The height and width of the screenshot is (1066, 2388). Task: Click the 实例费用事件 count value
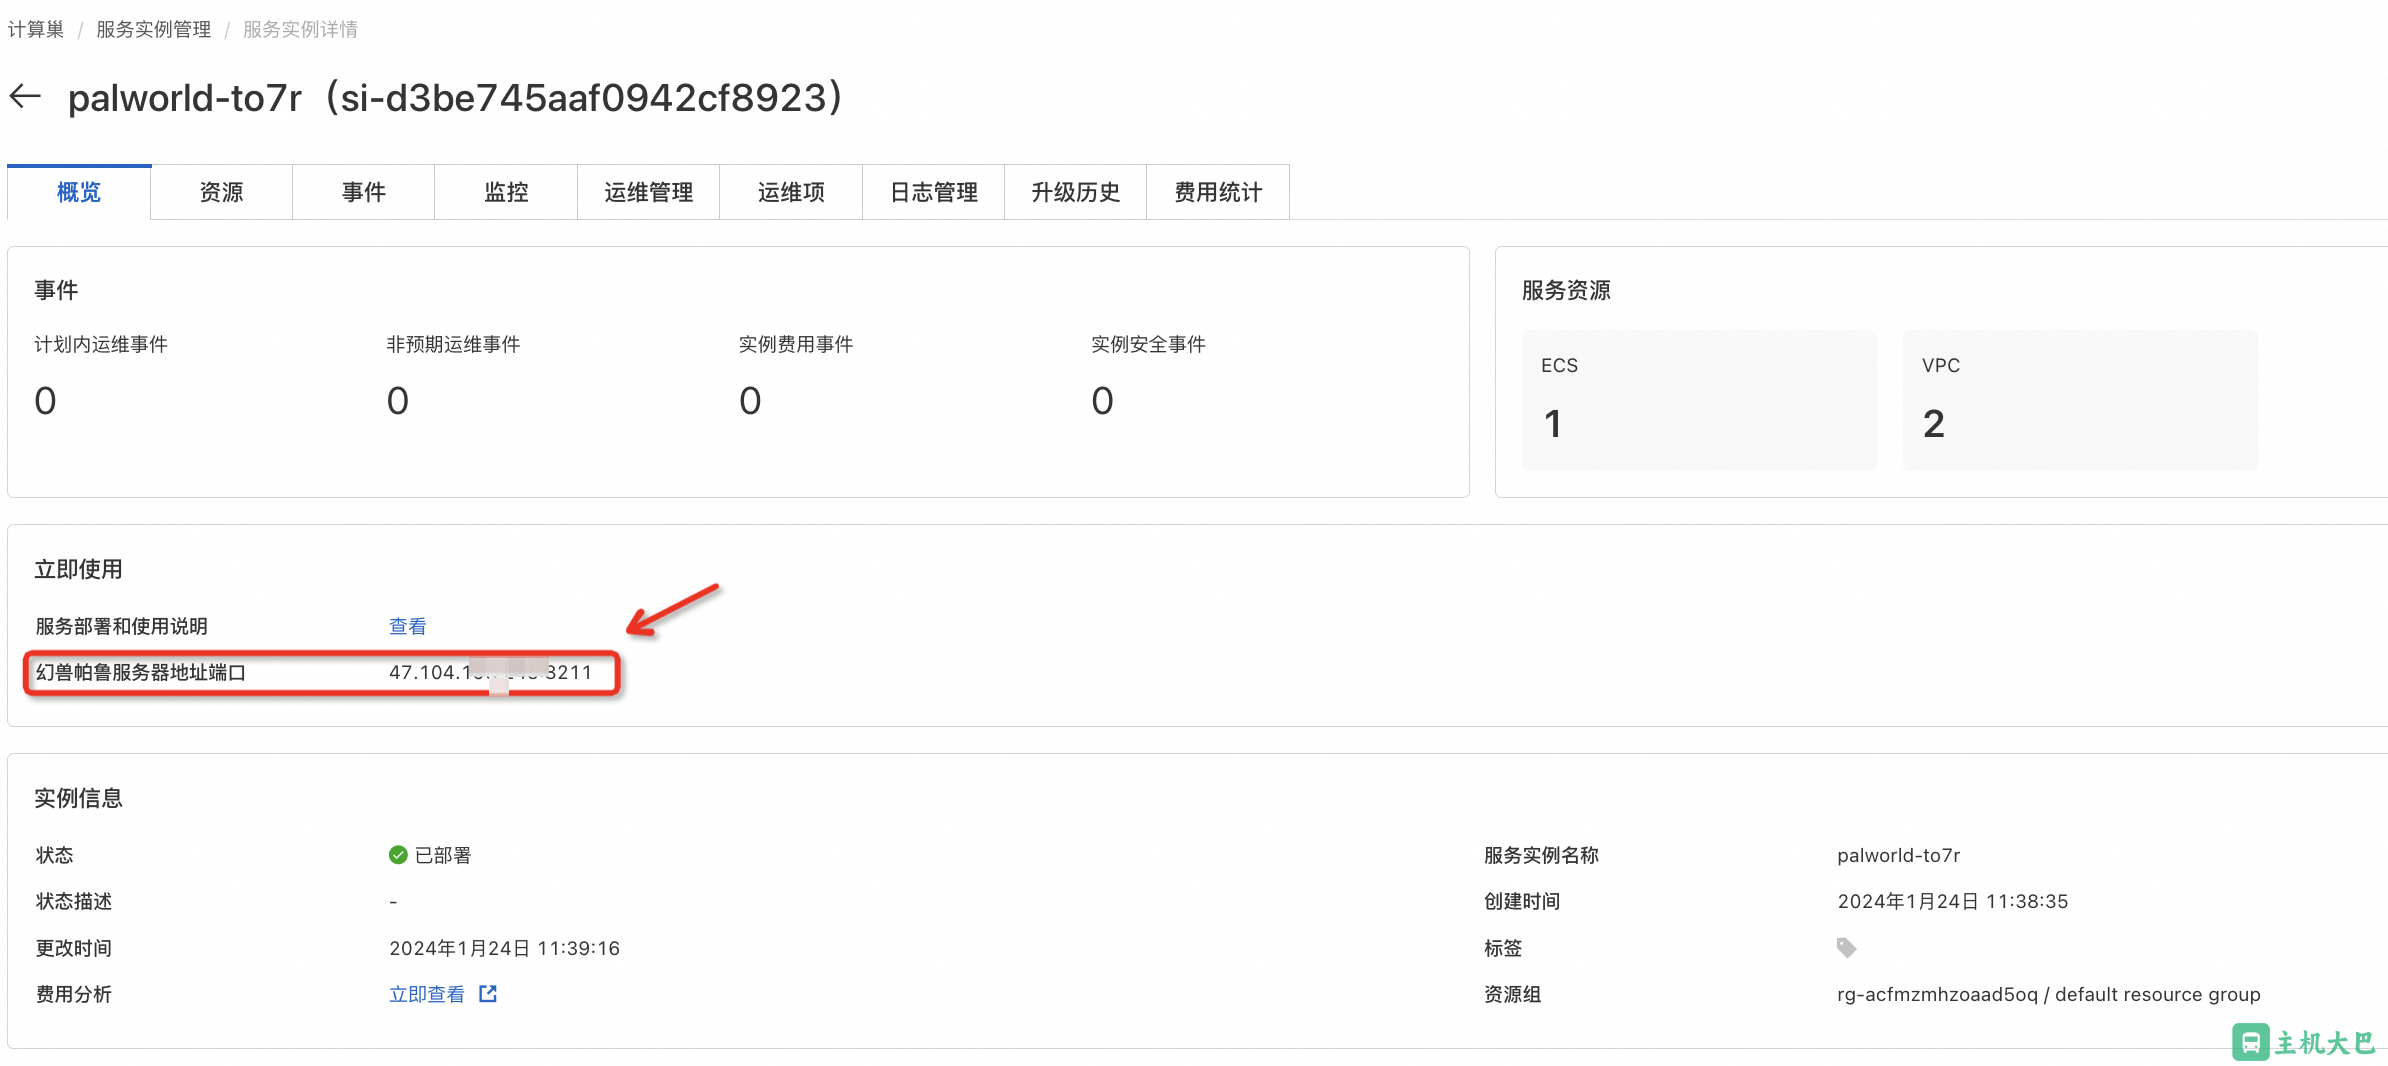pyautogui.click(x=750, y=401)
